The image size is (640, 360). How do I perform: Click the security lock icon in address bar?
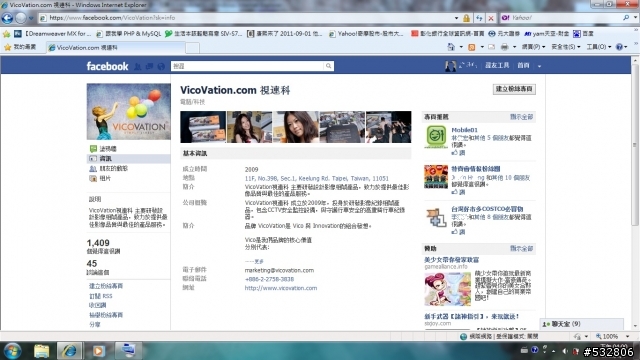click(x=466, y=18)
